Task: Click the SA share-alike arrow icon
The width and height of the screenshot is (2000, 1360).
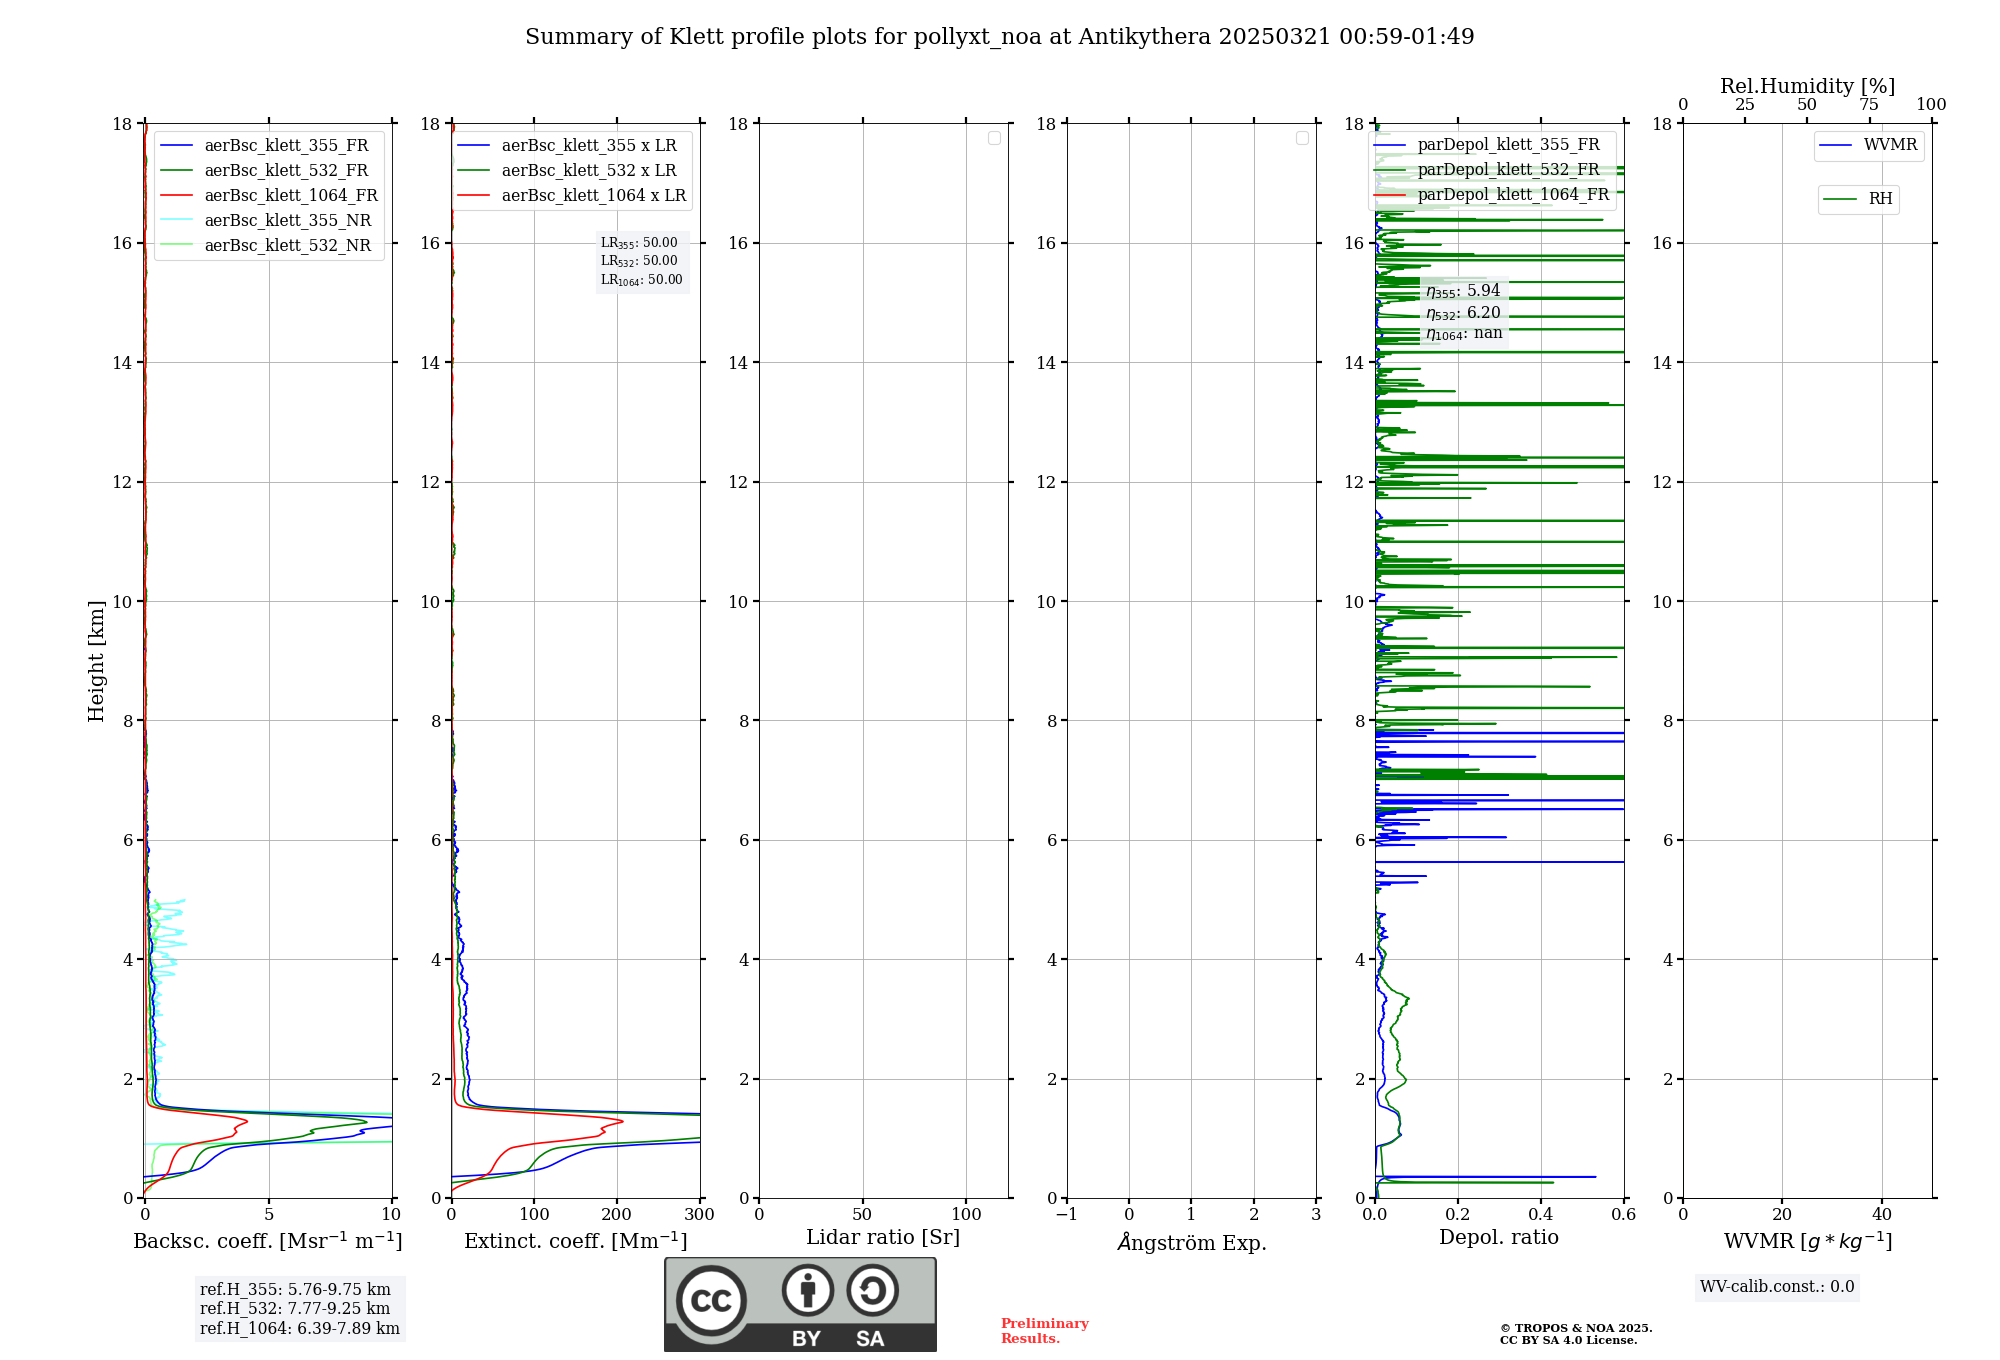Action: 872,1290
